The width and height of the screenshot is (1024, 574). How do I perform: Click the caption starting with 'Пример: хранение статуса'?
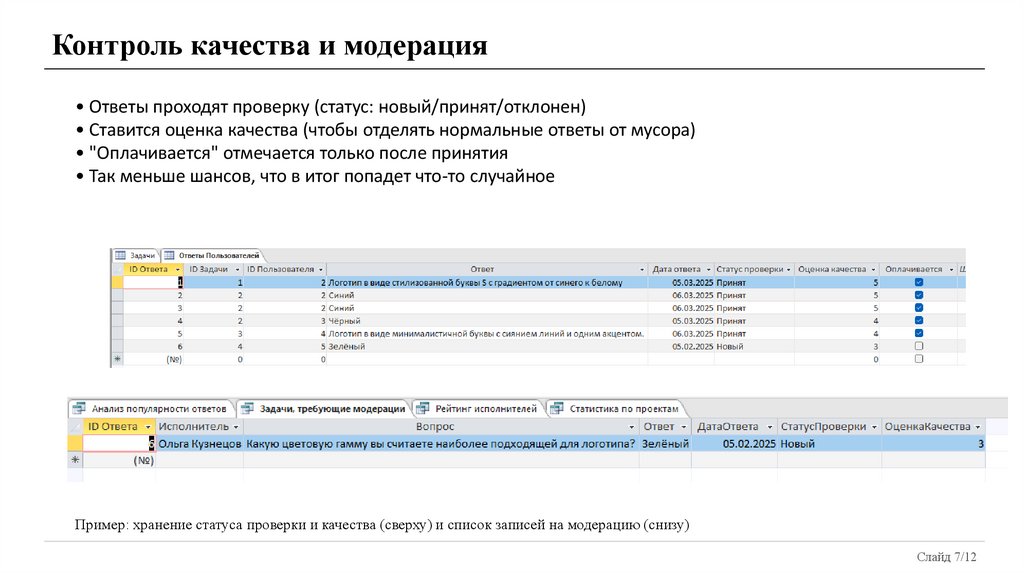(x=382, y=524)
